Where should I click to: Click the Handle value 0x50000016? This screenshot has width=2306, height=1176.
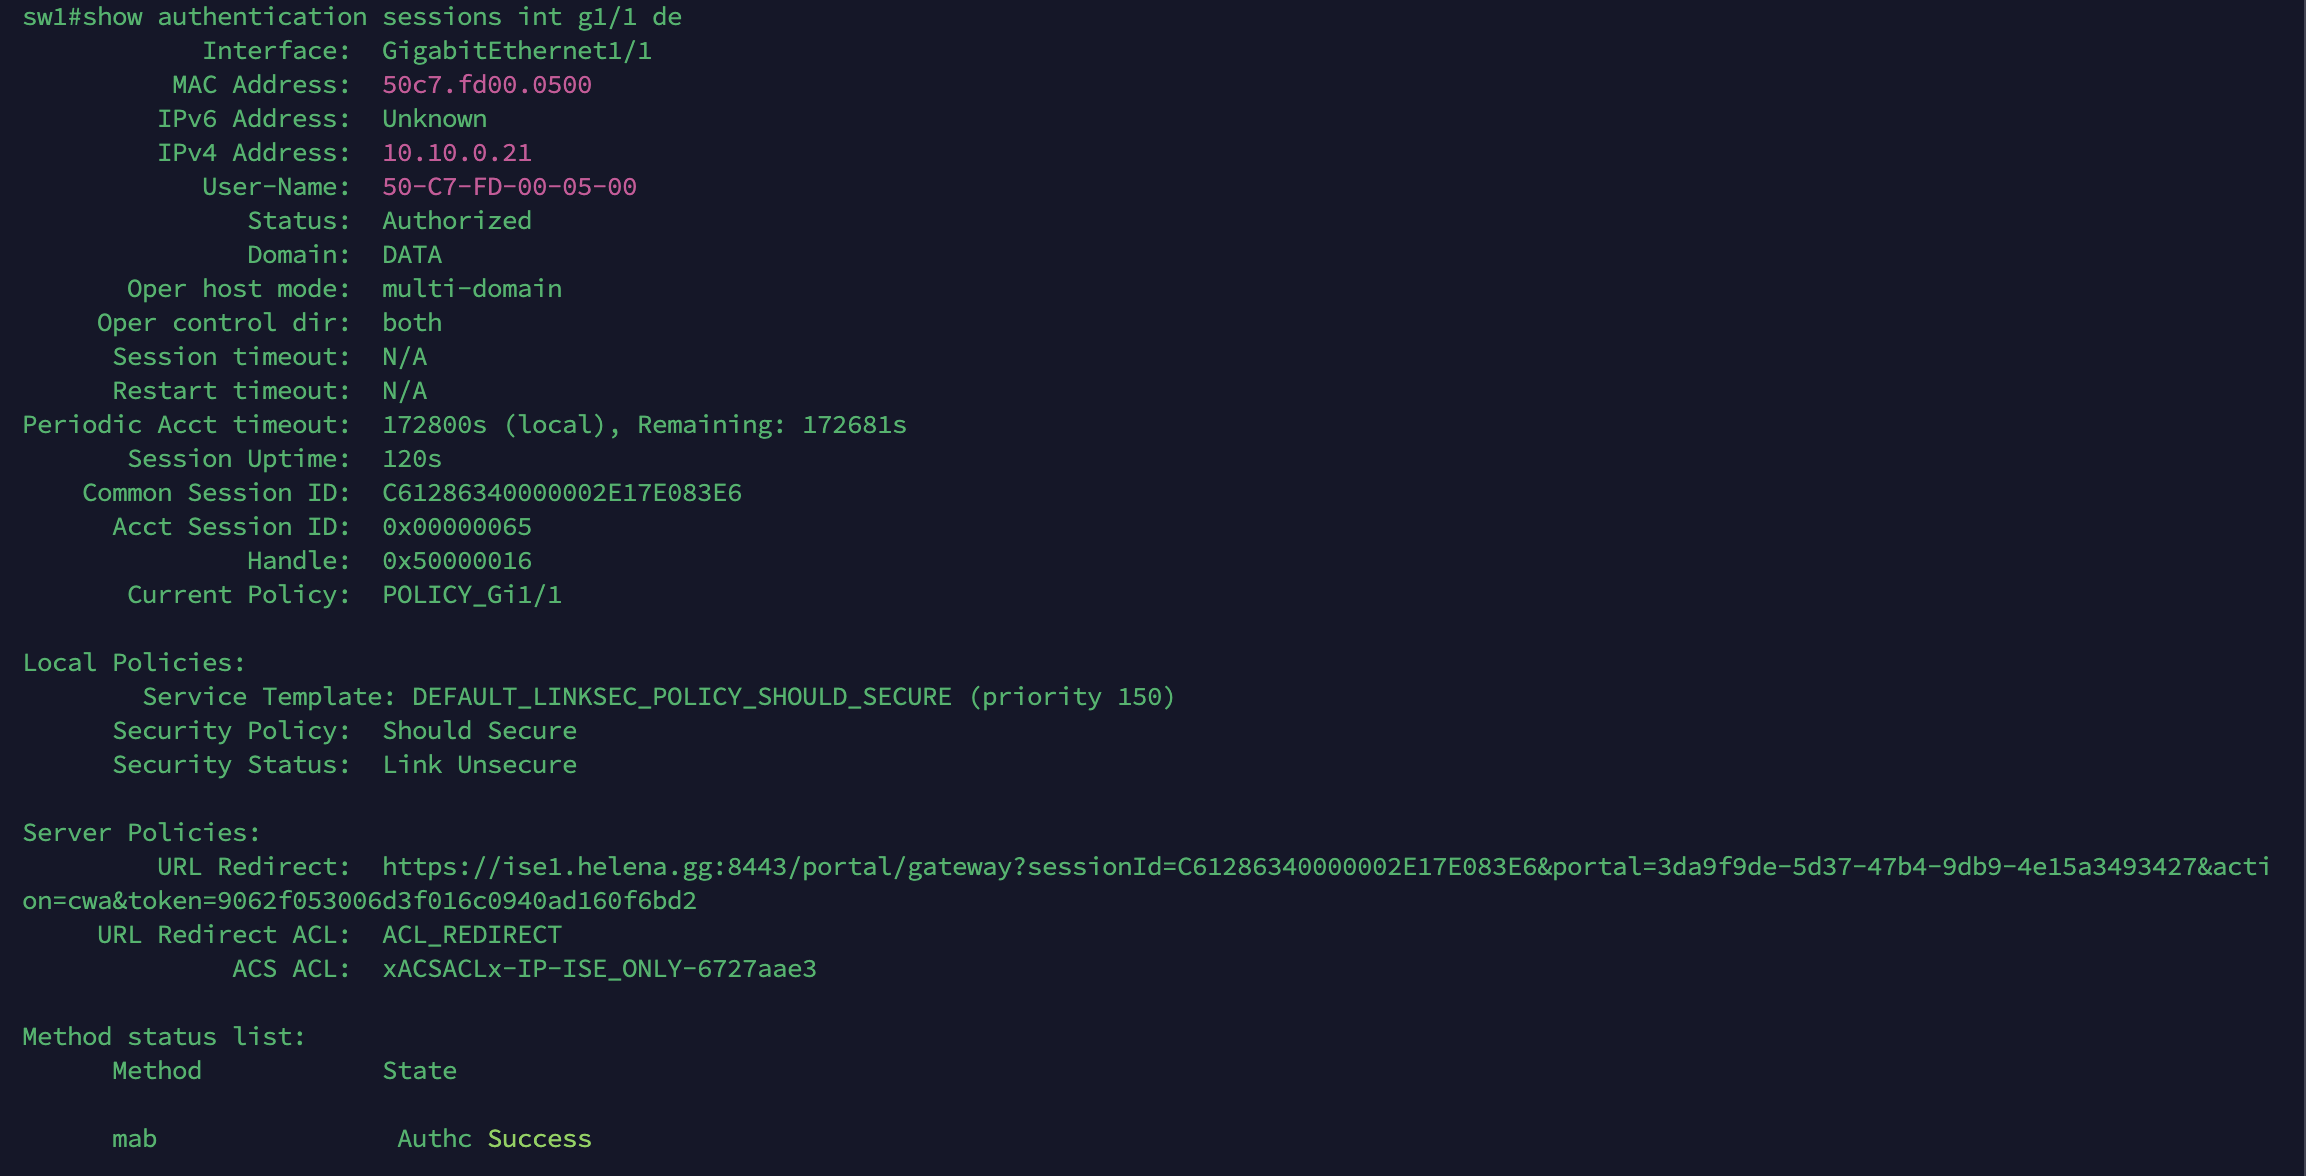coord(457,561)
